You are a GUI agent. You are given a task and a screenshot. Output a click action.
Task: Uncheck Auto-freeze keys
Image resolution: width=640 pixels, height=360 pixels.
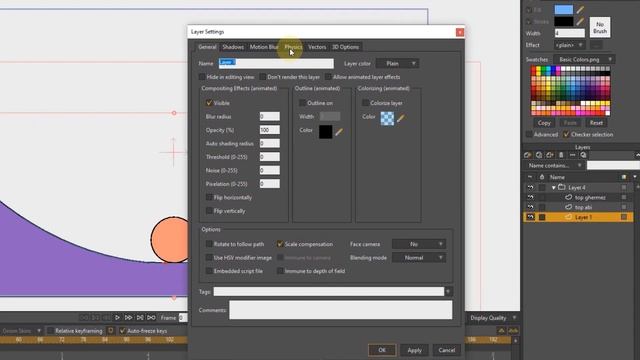122,331
